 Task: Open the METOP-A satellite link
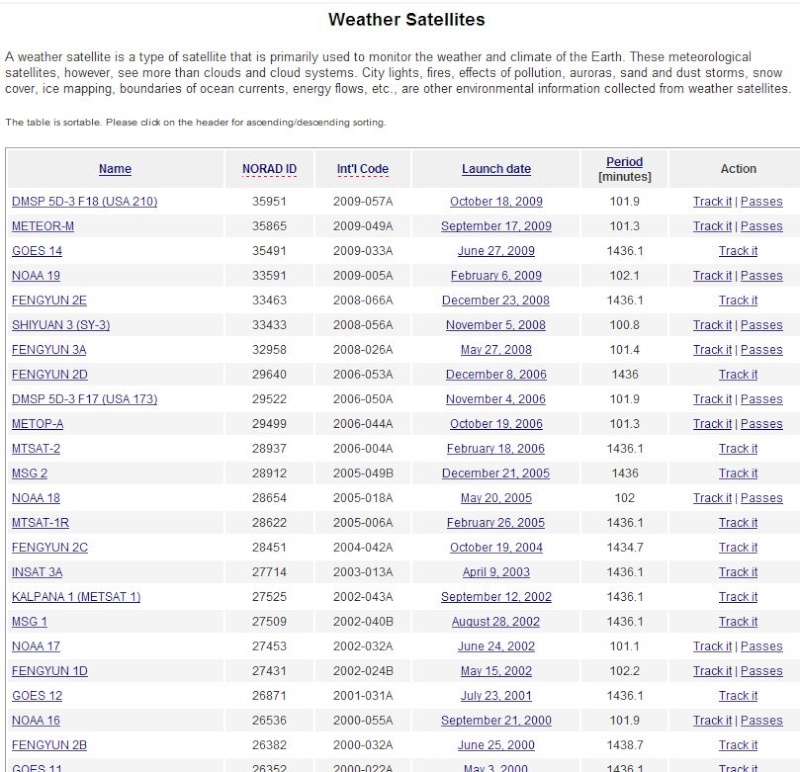[x=38, y=424]
